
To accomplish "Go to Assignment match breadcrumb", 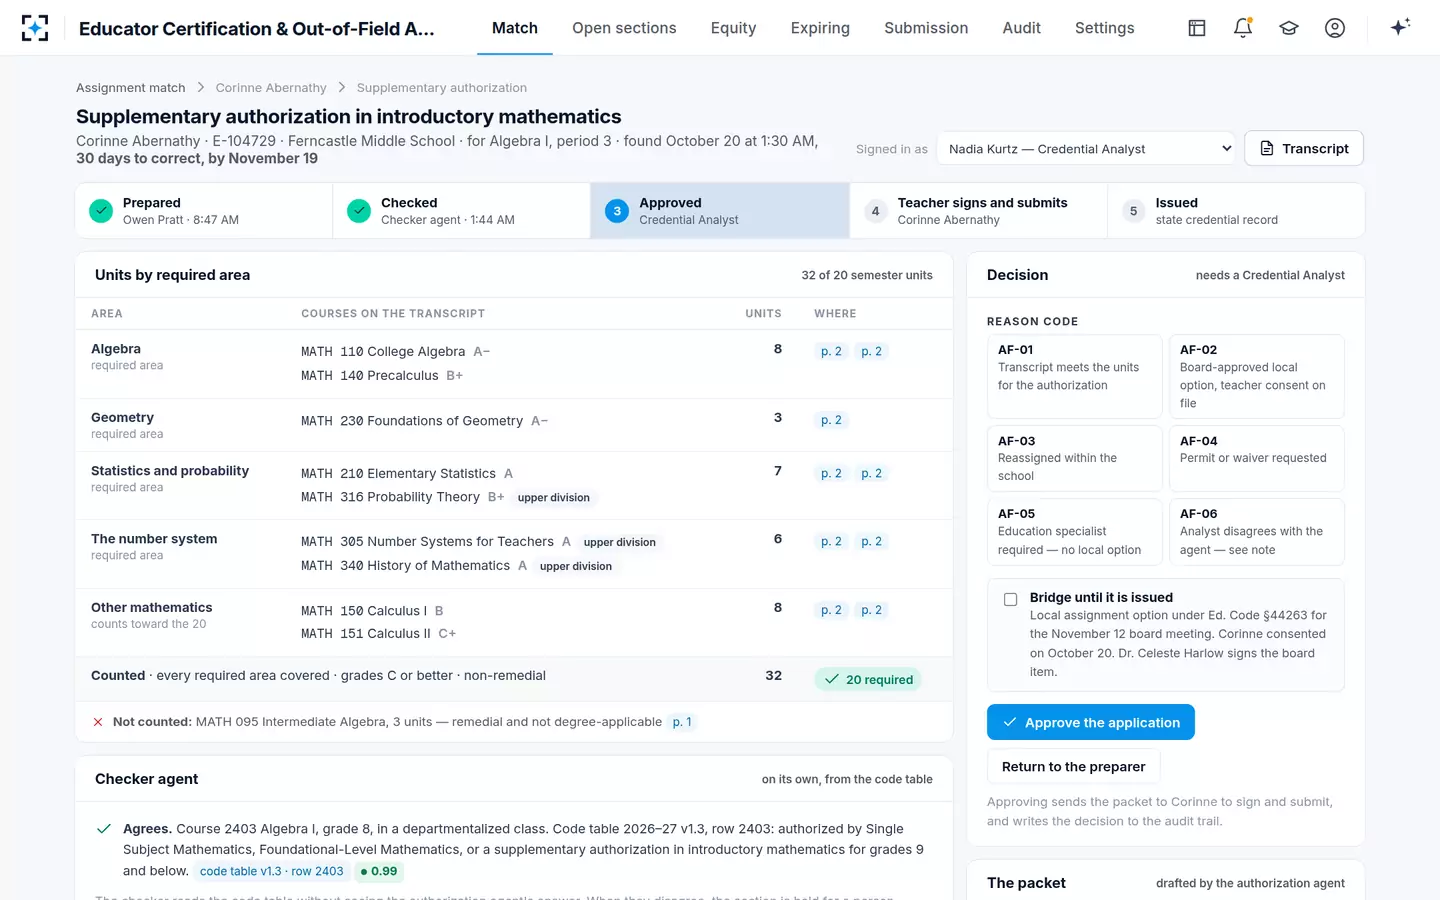I will tap(131, 88).
